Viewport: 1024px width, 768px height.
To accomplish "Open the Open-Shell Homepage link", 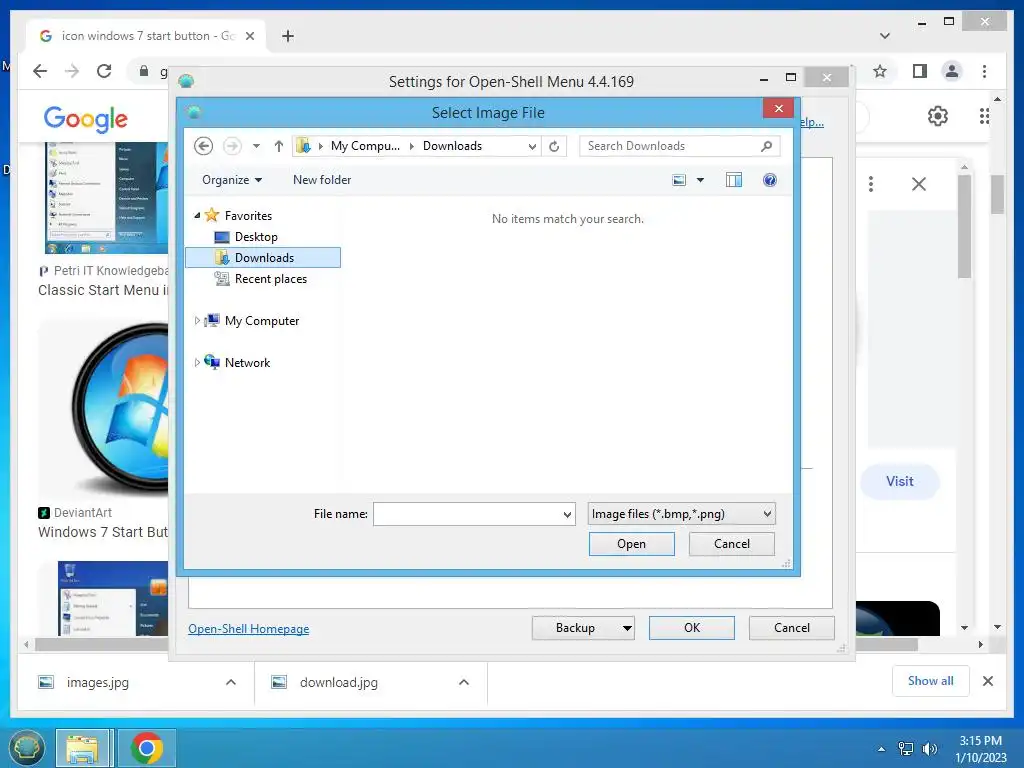I will 249,628.
